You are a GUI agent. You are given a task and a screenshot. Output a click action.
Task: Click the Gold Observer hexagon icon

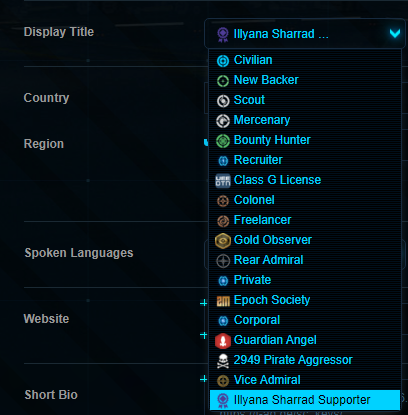pos(223,241)
